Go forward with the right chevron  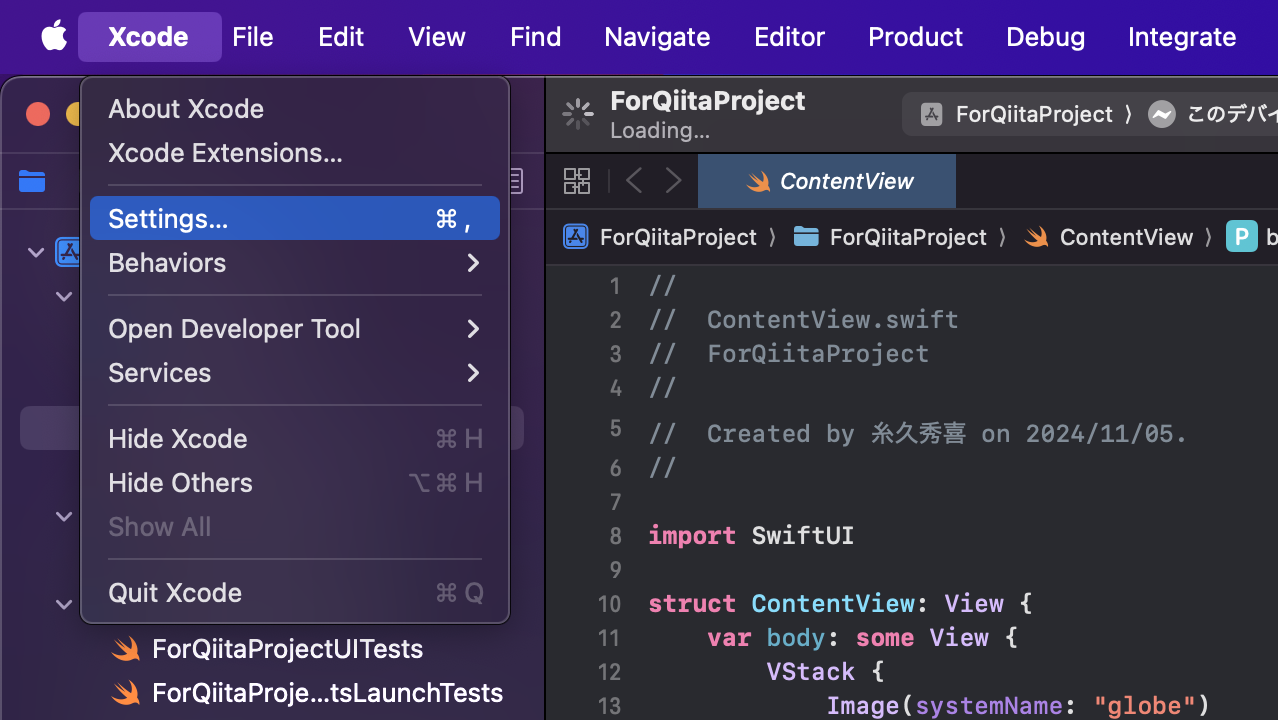(x=673, y=181)
